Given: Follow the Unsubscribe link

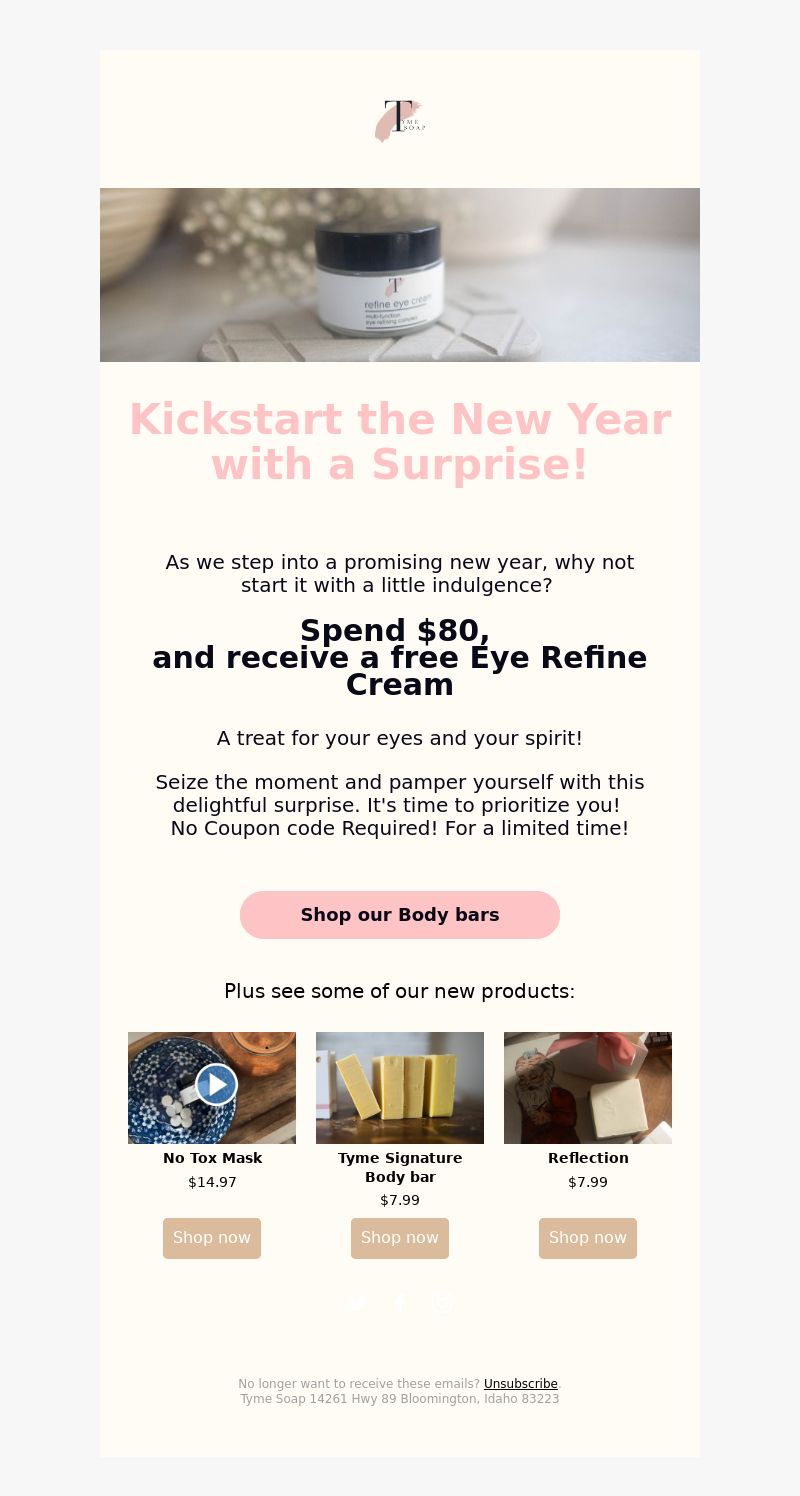Looking at the screenshot, I should pos(521,1384).
